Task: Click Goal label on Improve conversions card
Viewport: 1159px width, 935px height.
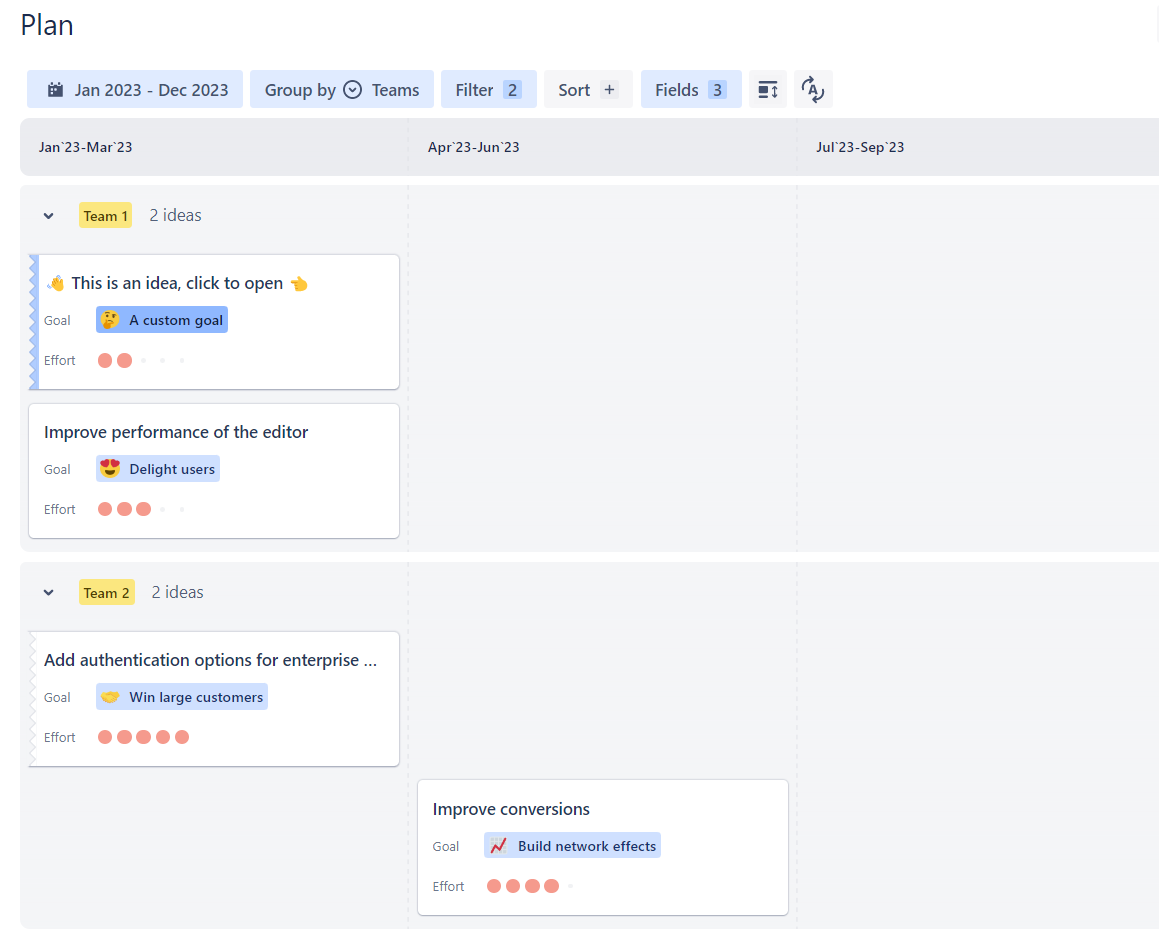Action: pos(446,846)
